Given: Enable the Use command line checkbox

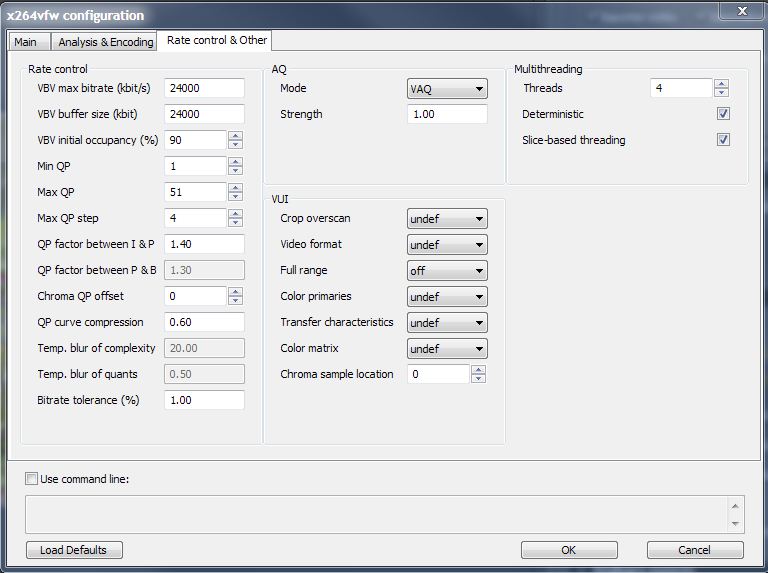Looking at the screenshot, I should click(31, 478).
